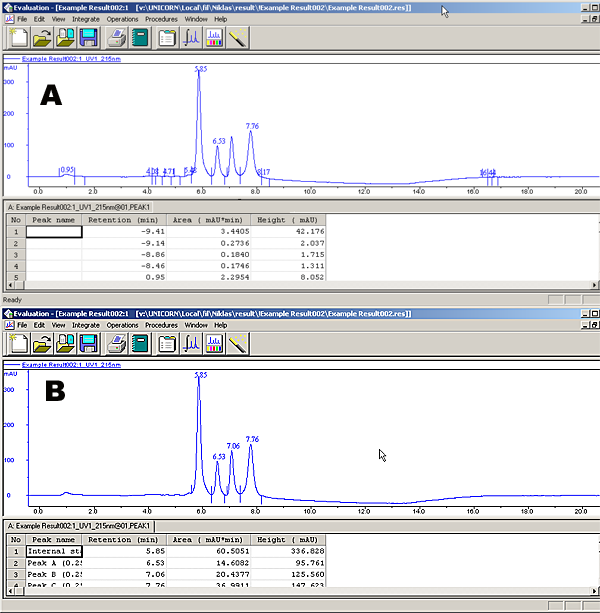
Task: Click the magic wand icon in bottom window B
Action: 239,345
